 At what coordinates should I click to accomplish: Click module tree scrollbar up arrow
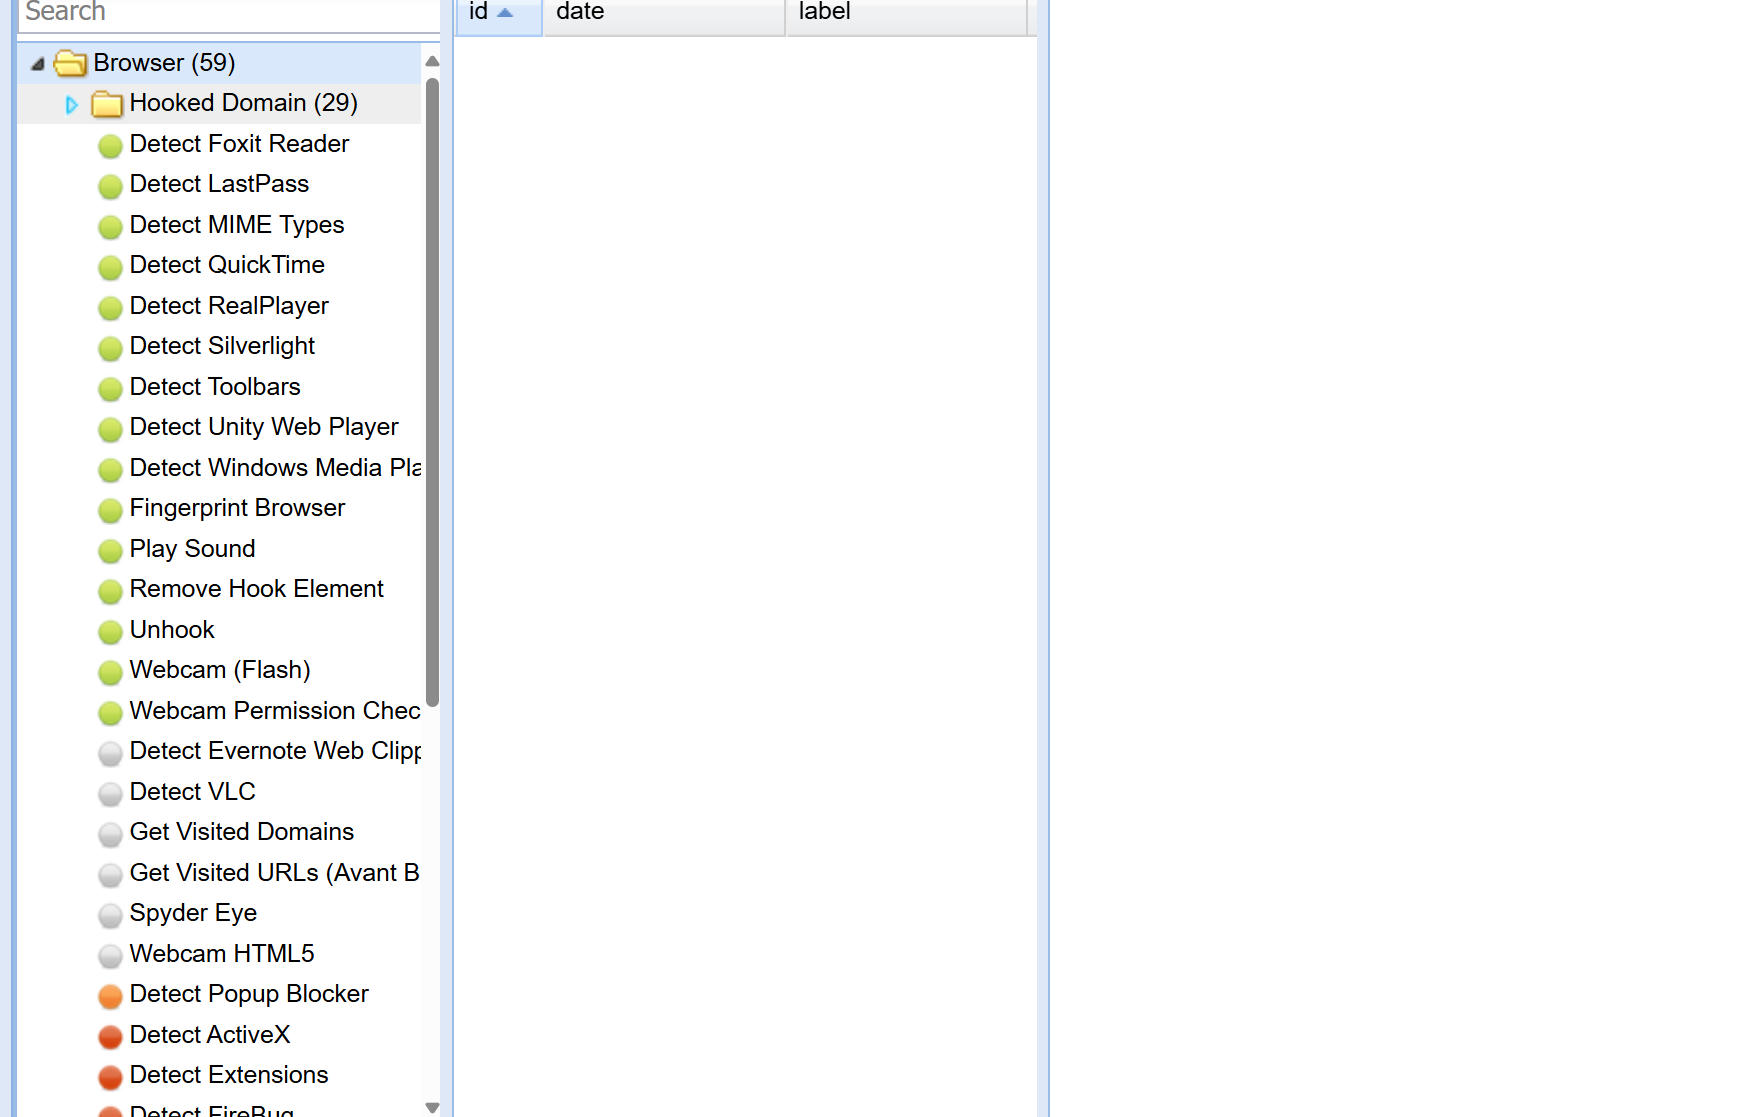[432, 62]
